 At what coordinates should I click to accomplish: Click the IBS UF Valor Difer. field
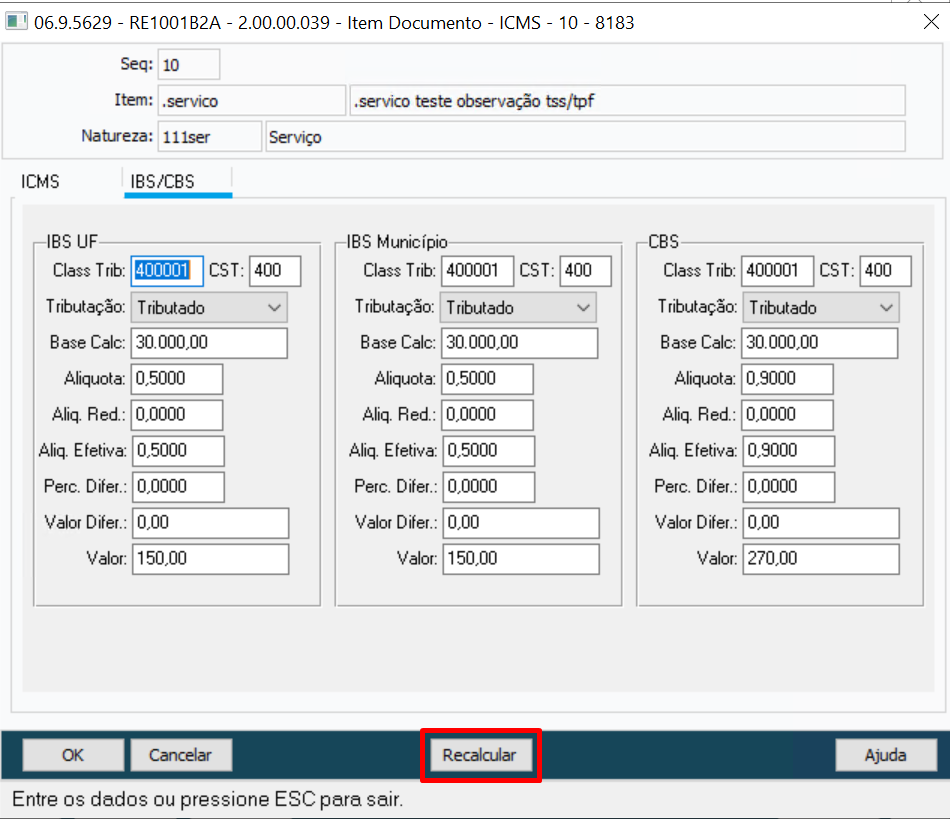tap(210, 523)
